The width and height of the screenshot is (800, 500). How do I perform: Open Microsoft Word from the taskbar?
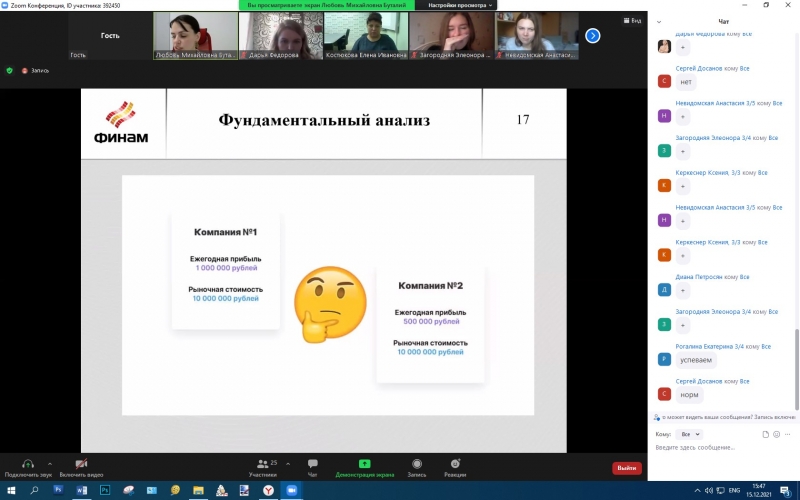coord(82,490)
